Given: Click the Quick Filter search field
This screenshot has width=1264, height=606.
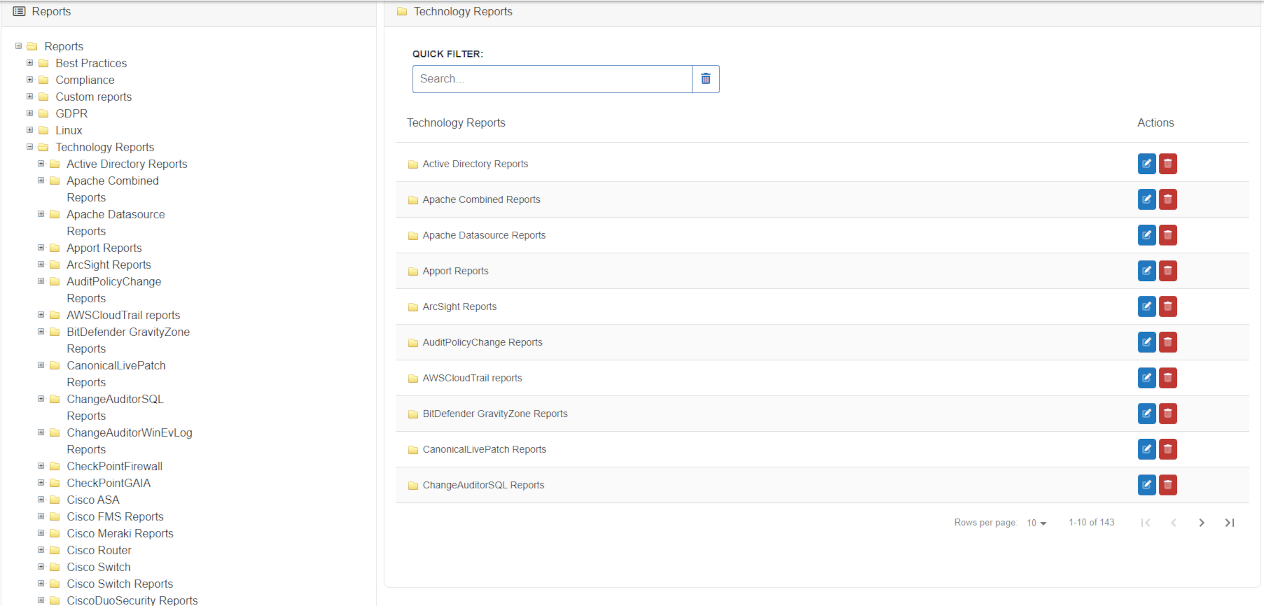Looking at the screenshot, I should (552, 79).
